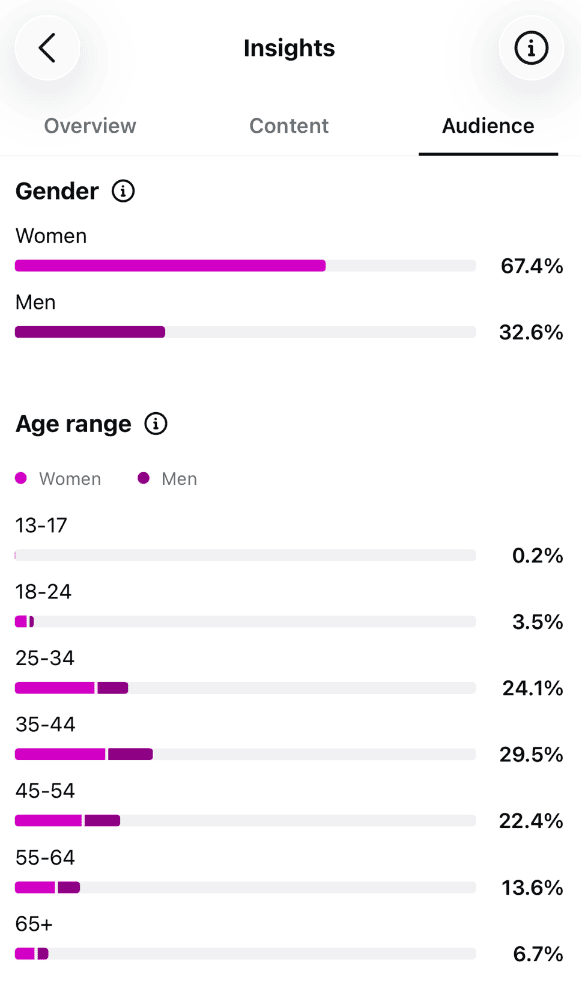
Task: Click the Men legend dot in Age range
Action: [x=144, y=478]
